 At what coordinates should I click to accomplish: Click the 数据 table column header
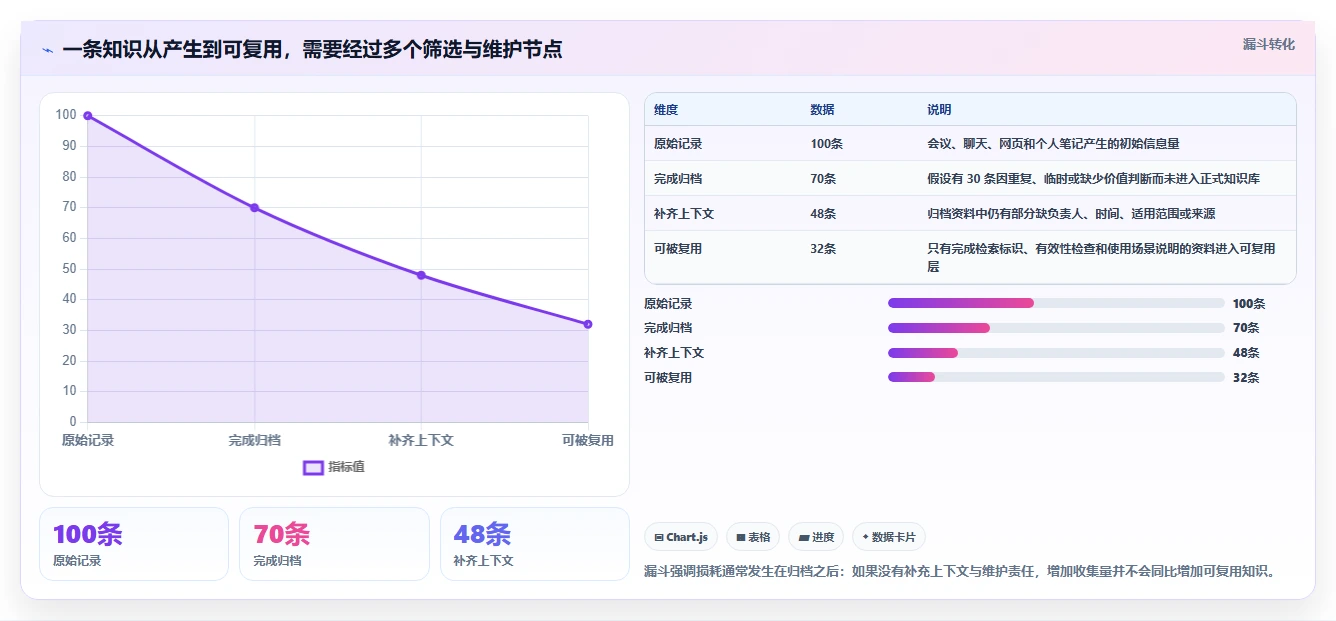coord(822,110)
